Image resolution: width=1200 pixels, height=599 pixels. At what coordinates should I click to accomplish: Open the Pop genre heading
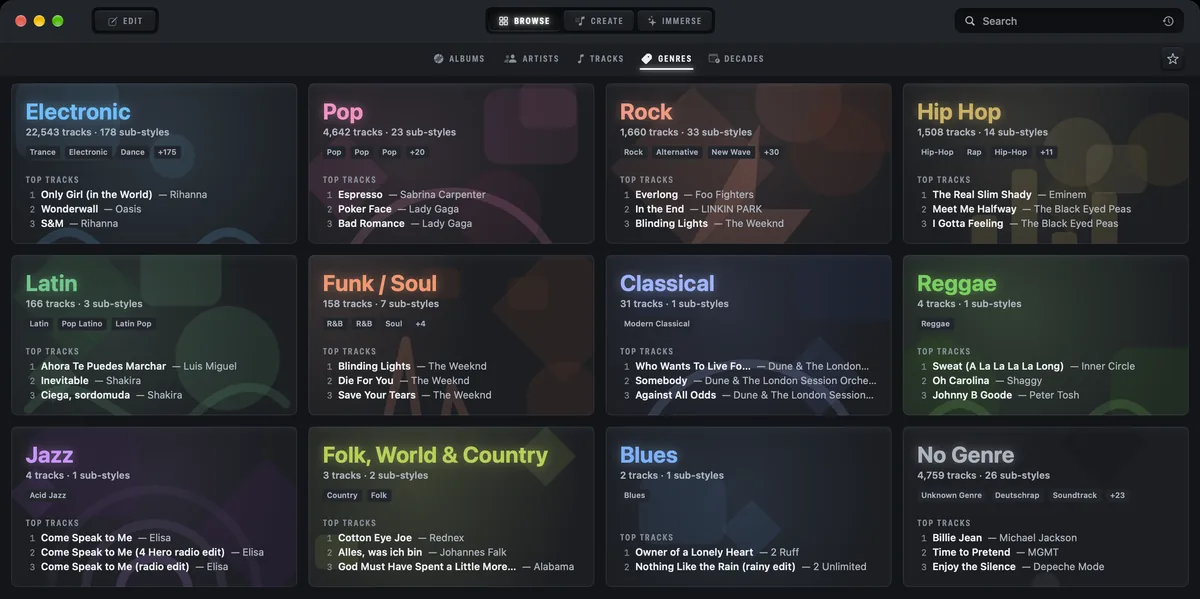[343, 112]
